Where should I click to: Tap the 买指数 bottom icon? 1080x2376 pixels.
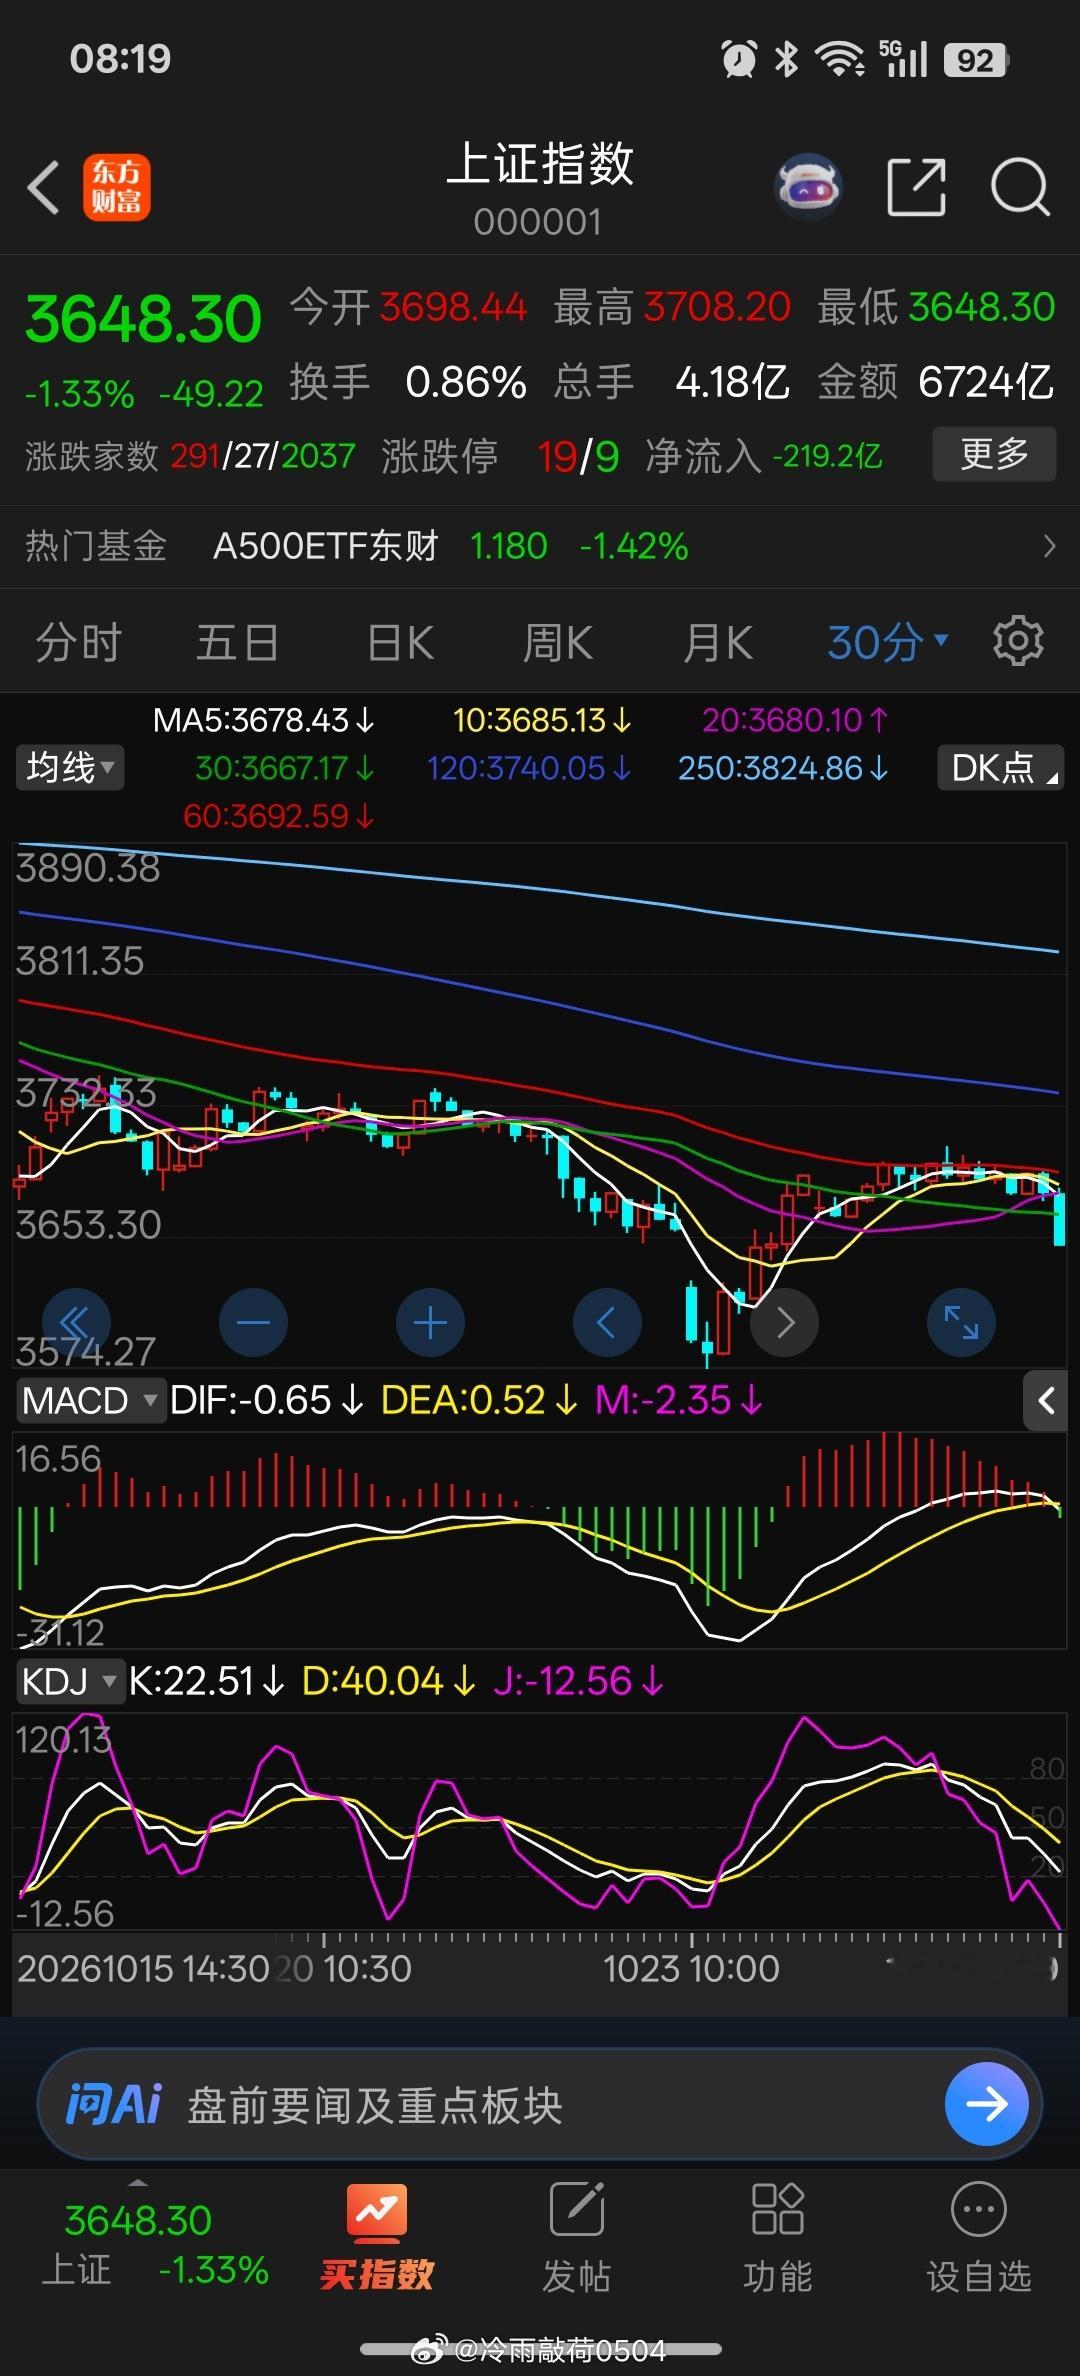click(x=377, y=2238)
